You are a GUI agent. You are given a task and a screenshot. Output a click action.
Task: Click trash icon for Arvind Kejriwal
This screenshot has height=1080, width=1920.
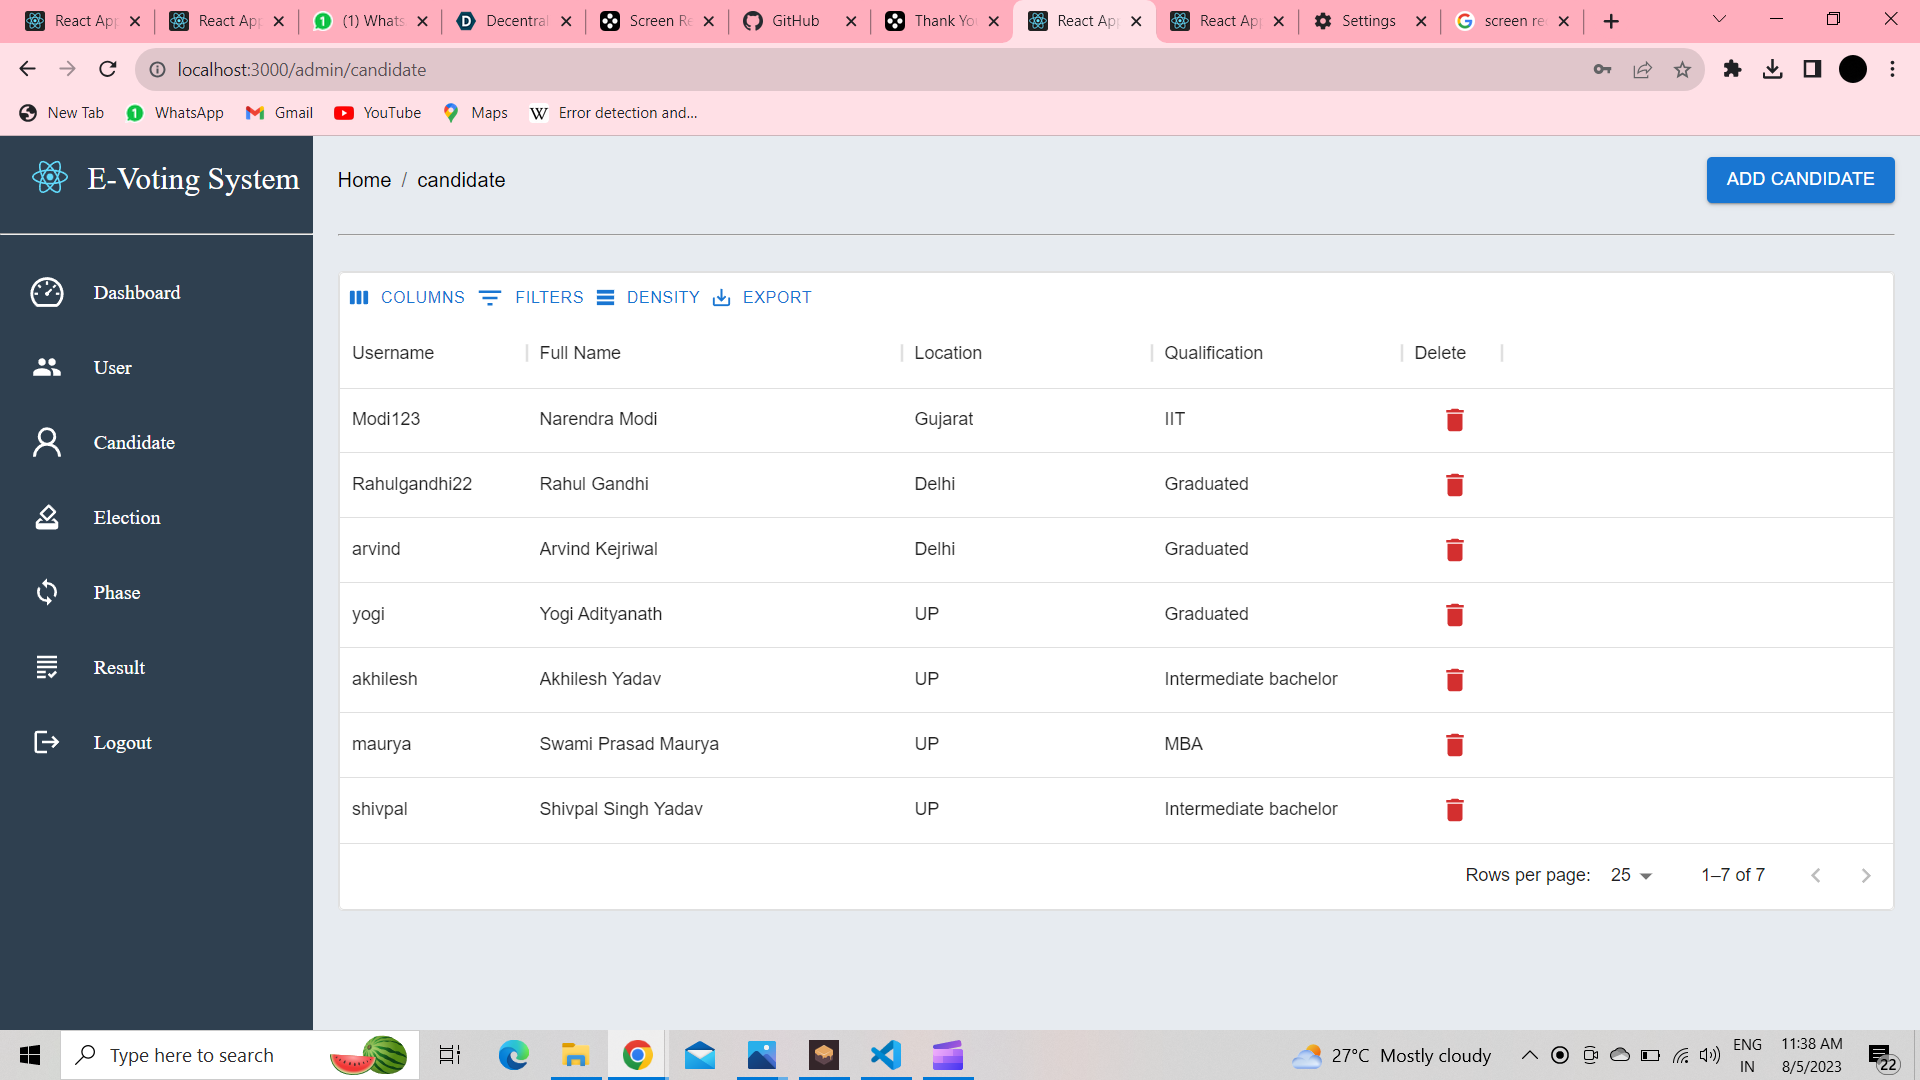point(1454,550)
